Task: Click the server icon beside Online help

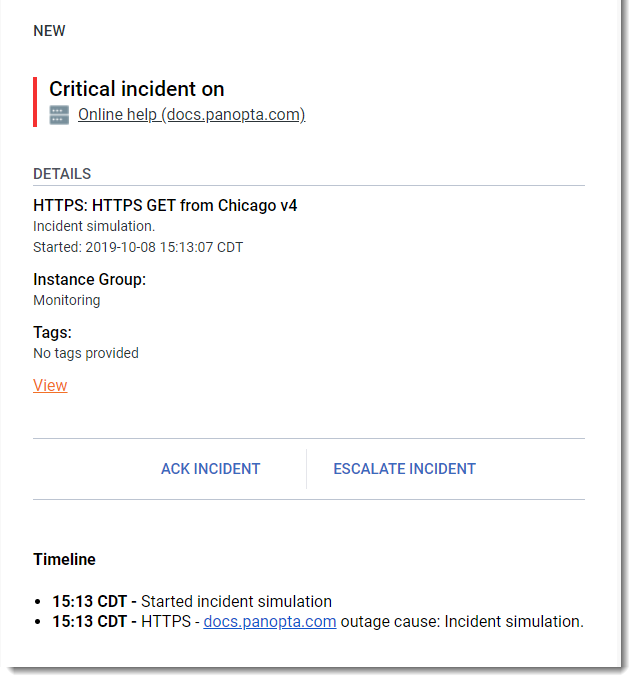Action: tap(59, 115)
